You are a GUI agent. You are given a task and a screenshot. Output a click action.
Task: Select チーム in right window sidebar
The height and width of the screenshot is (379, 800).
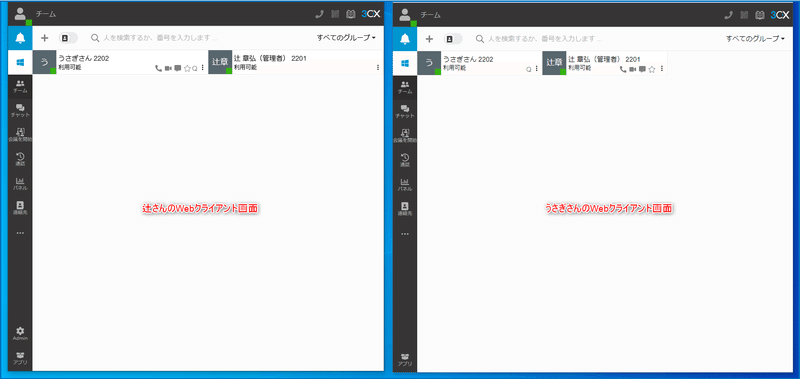(405, 88)
